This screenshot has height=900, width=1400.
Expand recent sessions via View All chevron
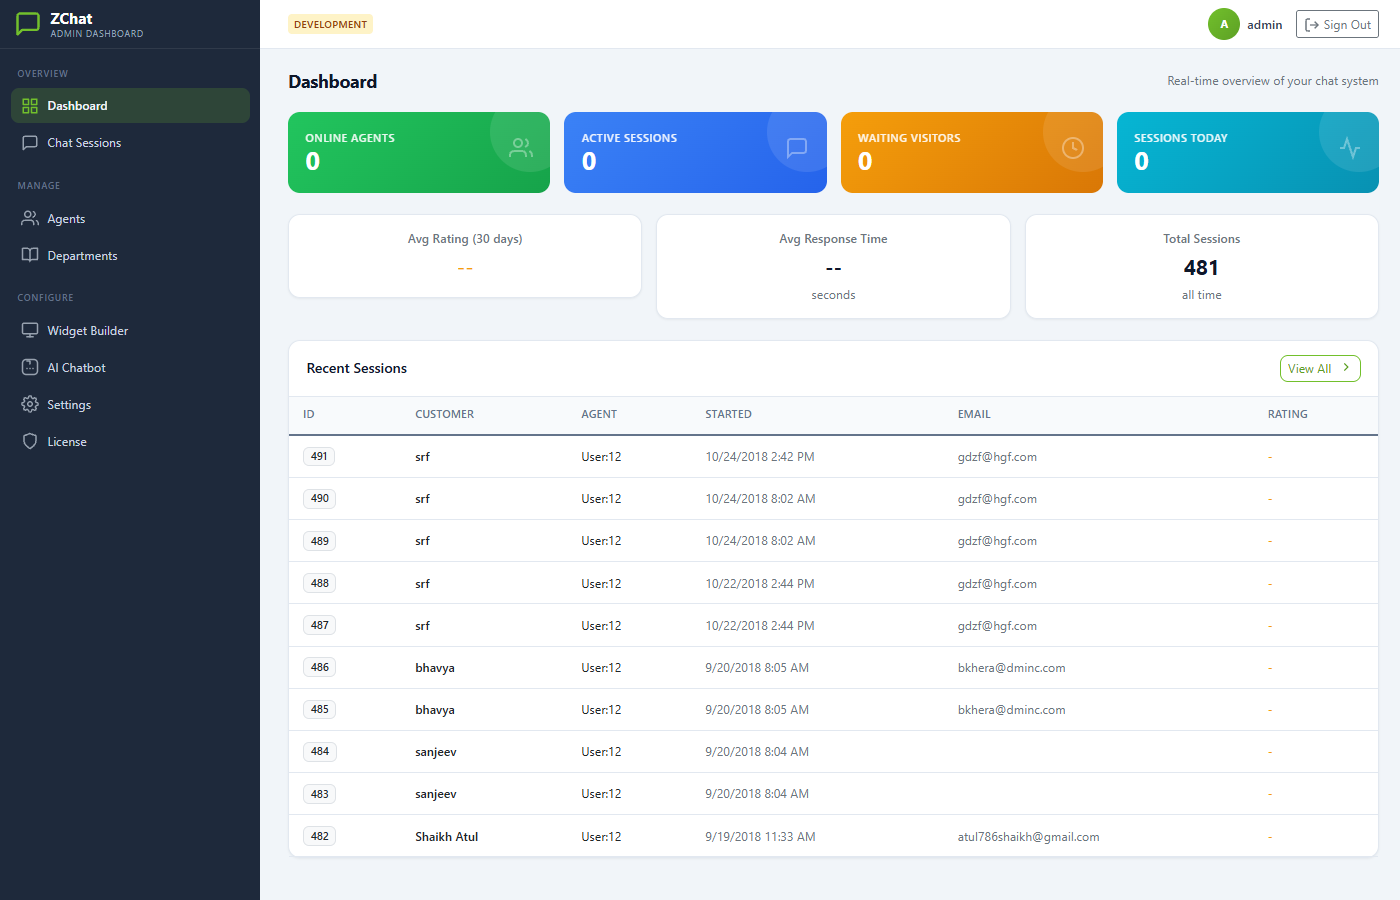(1345, 368)
